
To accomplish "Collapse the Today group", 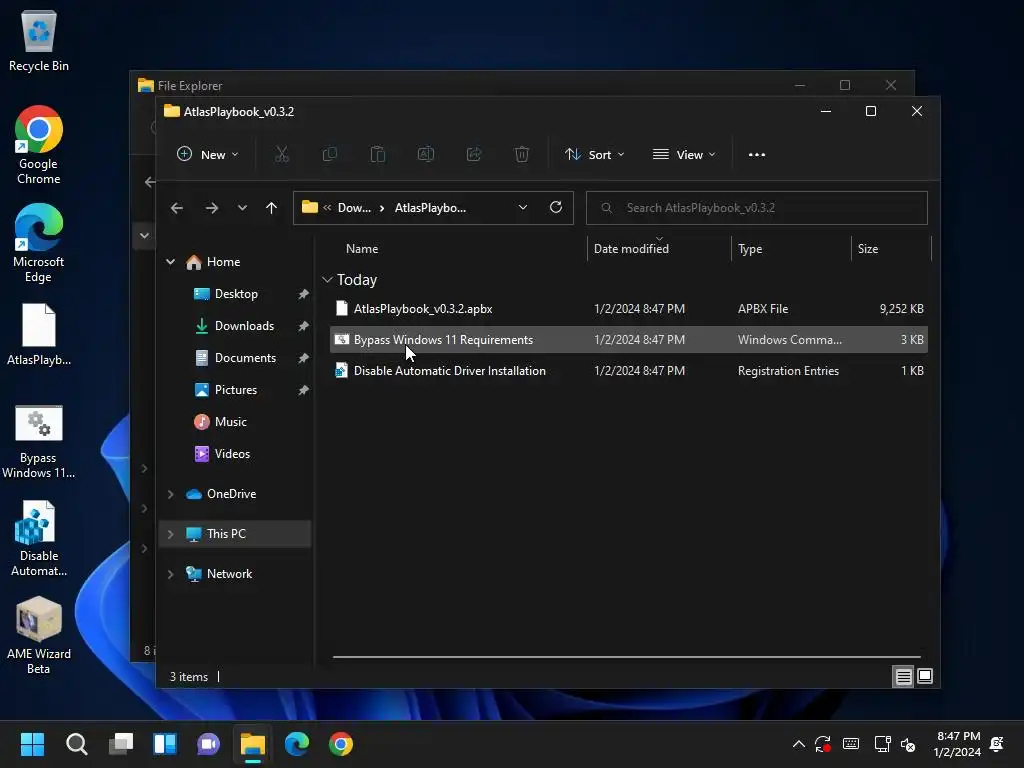I will pos(327,280).
